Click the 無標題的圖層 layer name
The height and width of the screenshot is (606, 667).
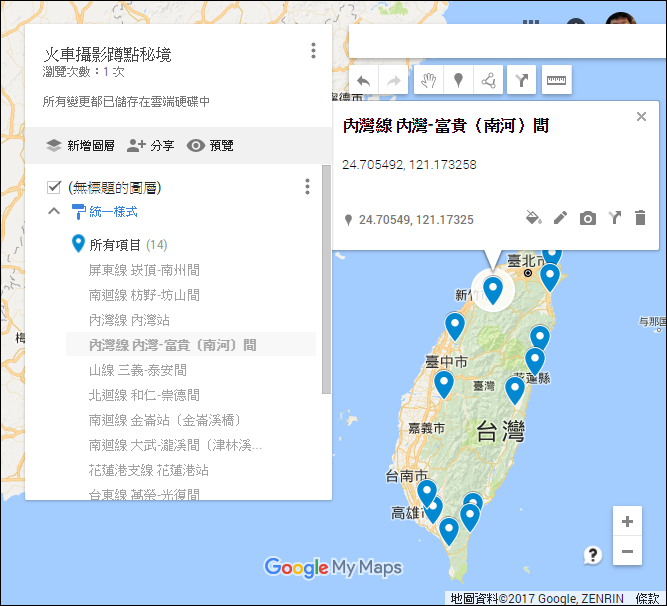click(114, 187)
